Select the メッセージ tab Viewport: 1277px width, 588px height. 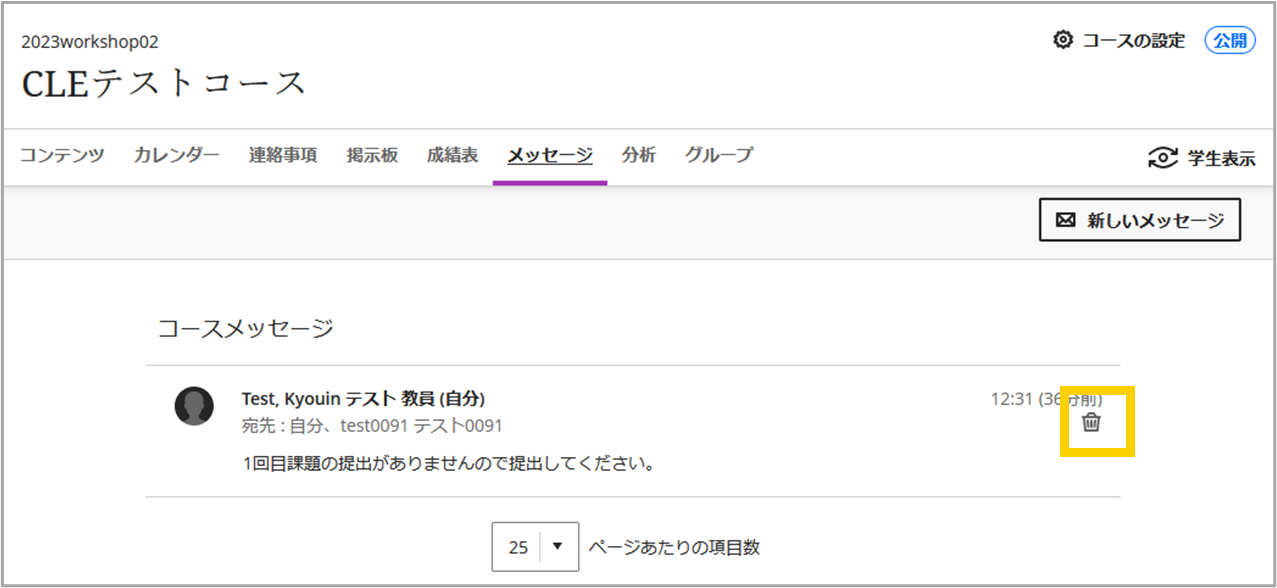[x=550, y=155]
